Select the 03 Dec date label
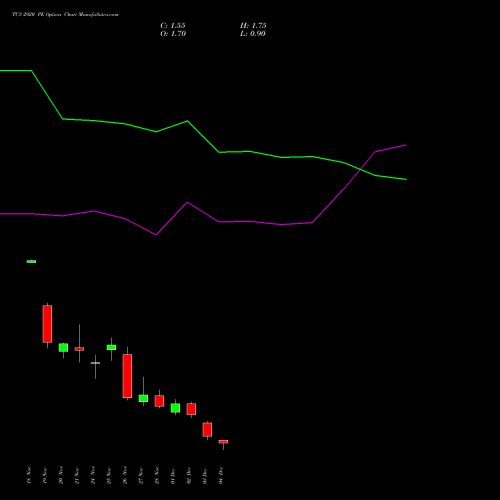Image resolution: width=500 pixels, height=500 pixels. pos(205,475)
